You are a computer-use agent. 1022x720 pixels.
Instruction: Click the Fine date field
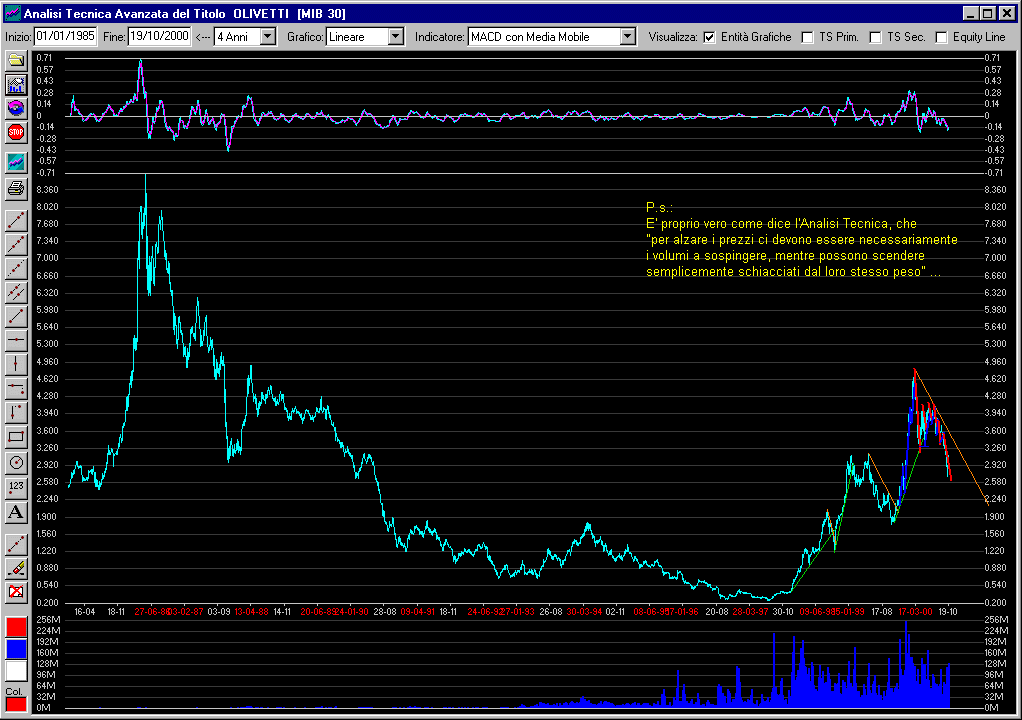pyautogui.click(x=160, y=36)
